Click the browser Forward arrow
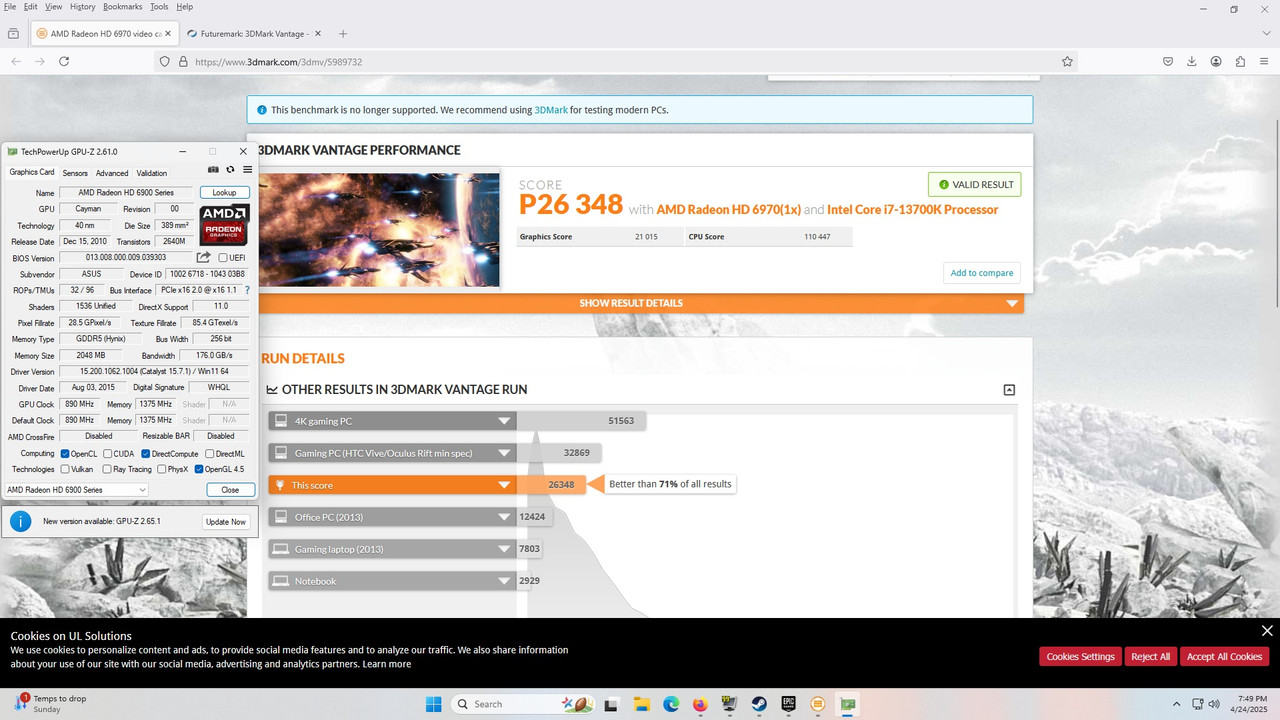This screenshot has height=720, width=1280. (x=40, y=61)
